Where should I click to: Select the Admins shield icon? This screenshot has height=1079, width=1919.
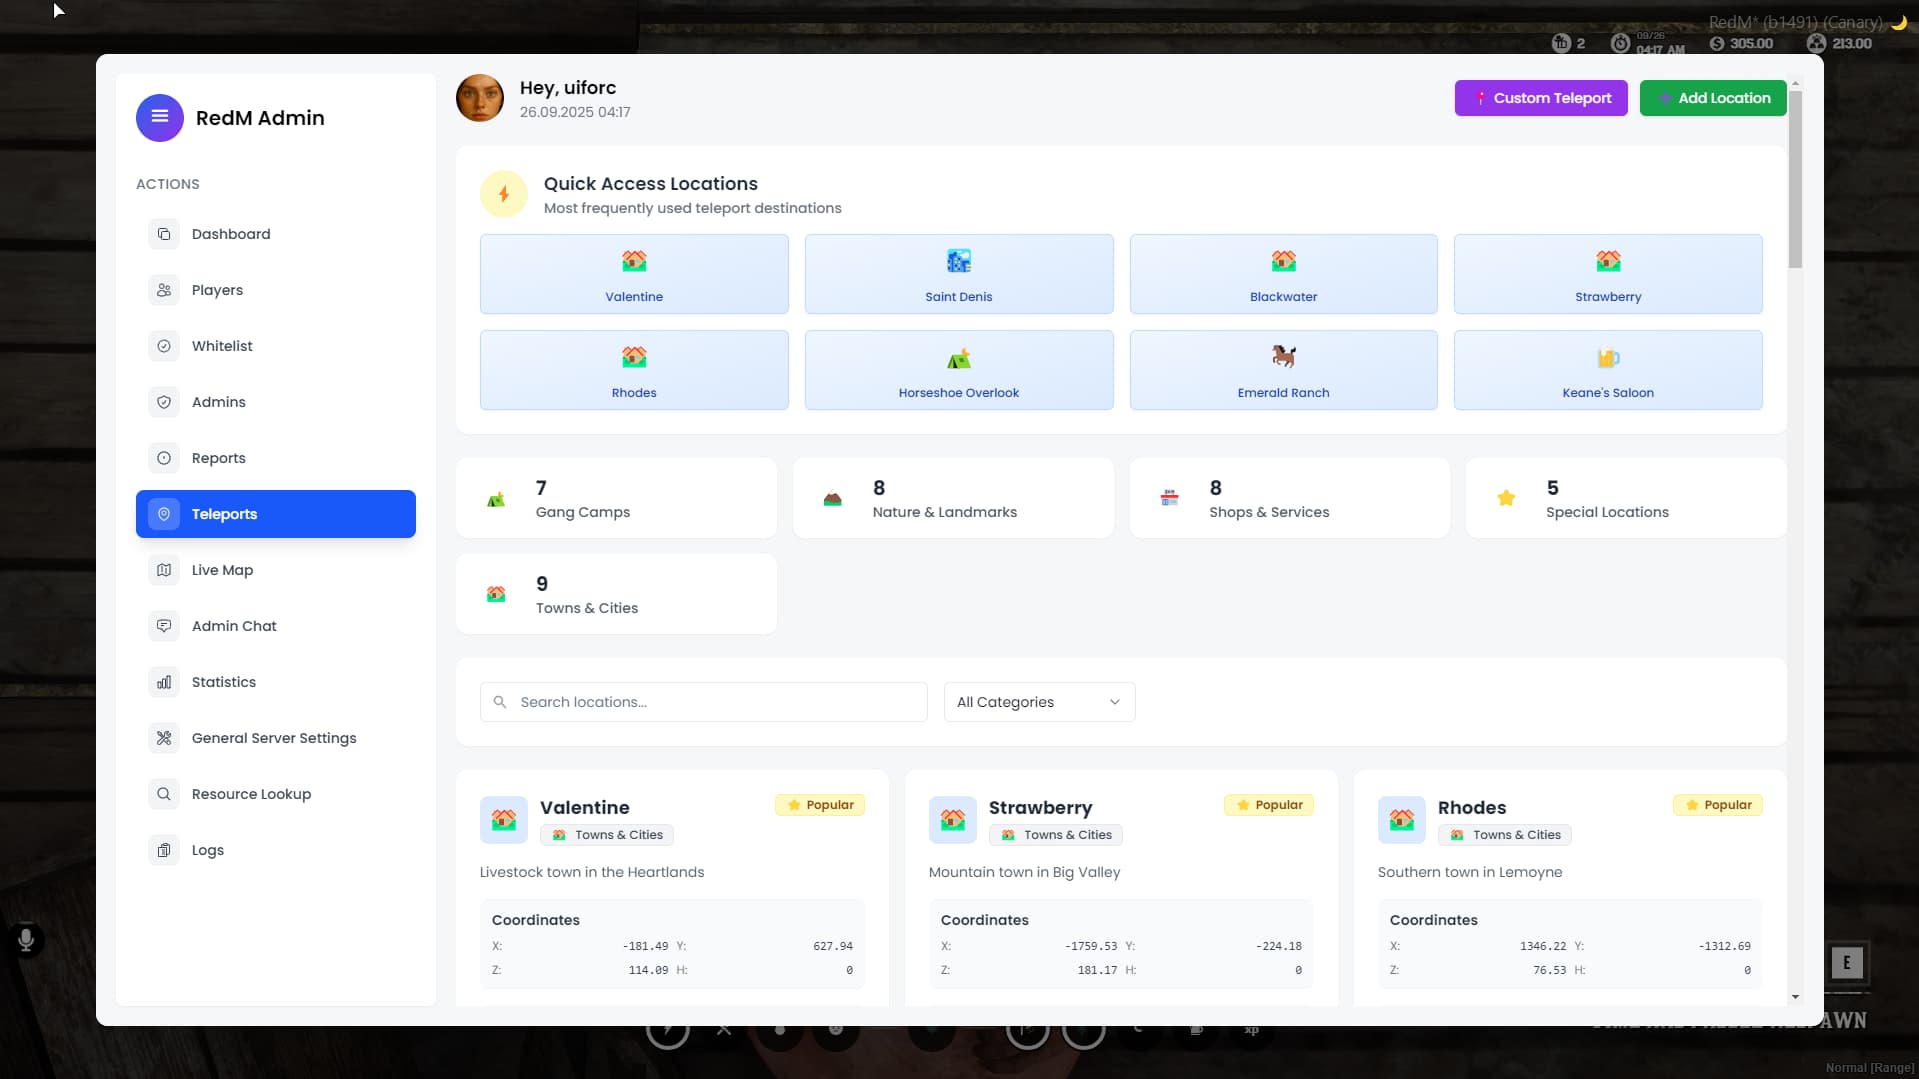[164, 402]
